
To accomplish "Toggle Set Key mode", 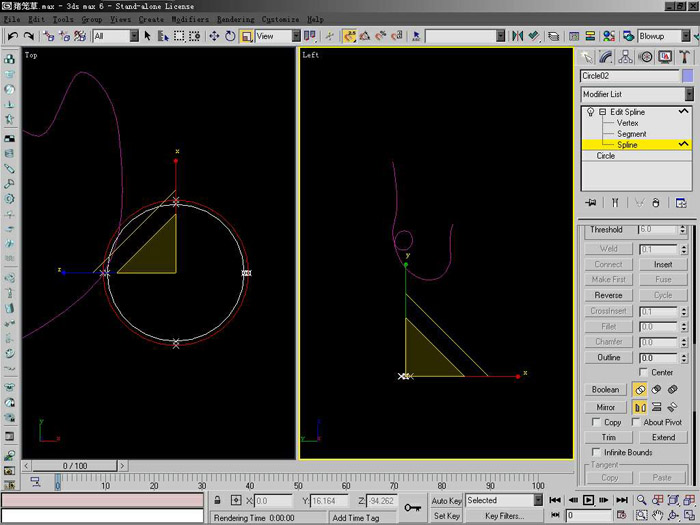I will [446, 516].
